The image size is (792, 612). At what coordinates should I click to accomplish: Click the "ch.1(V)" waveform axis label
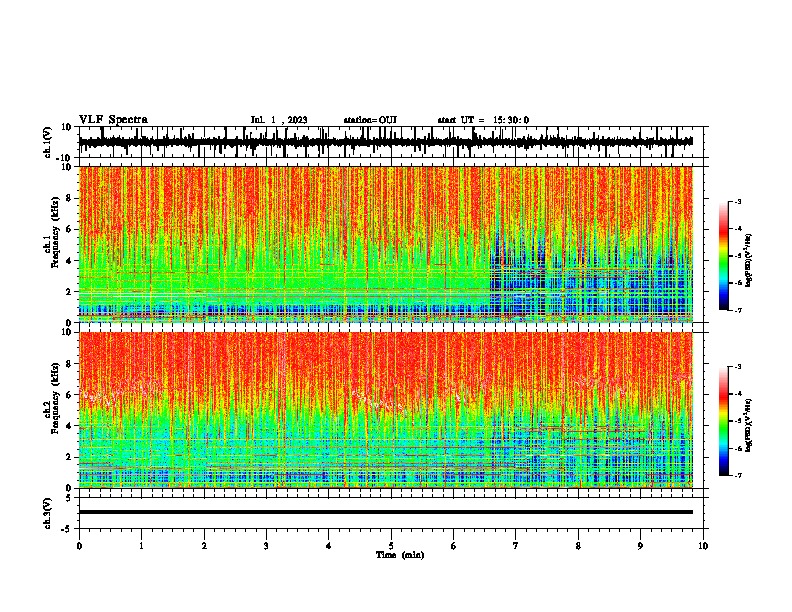(x=48, y=142)
